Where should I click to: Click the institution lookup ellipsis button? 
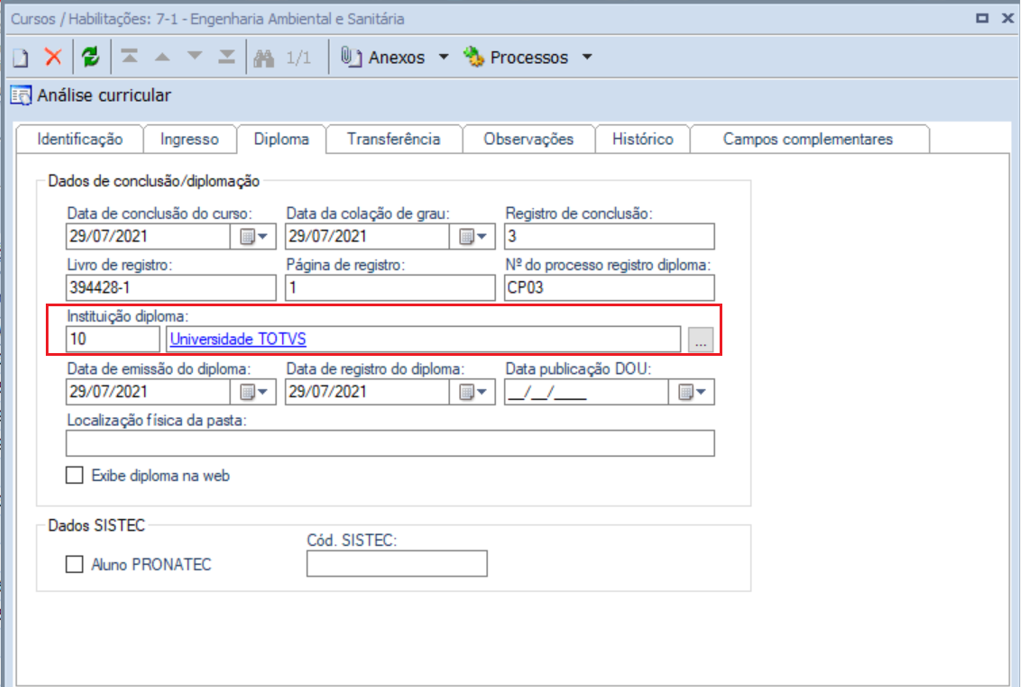pyautogui.click(x=701, y=340)
